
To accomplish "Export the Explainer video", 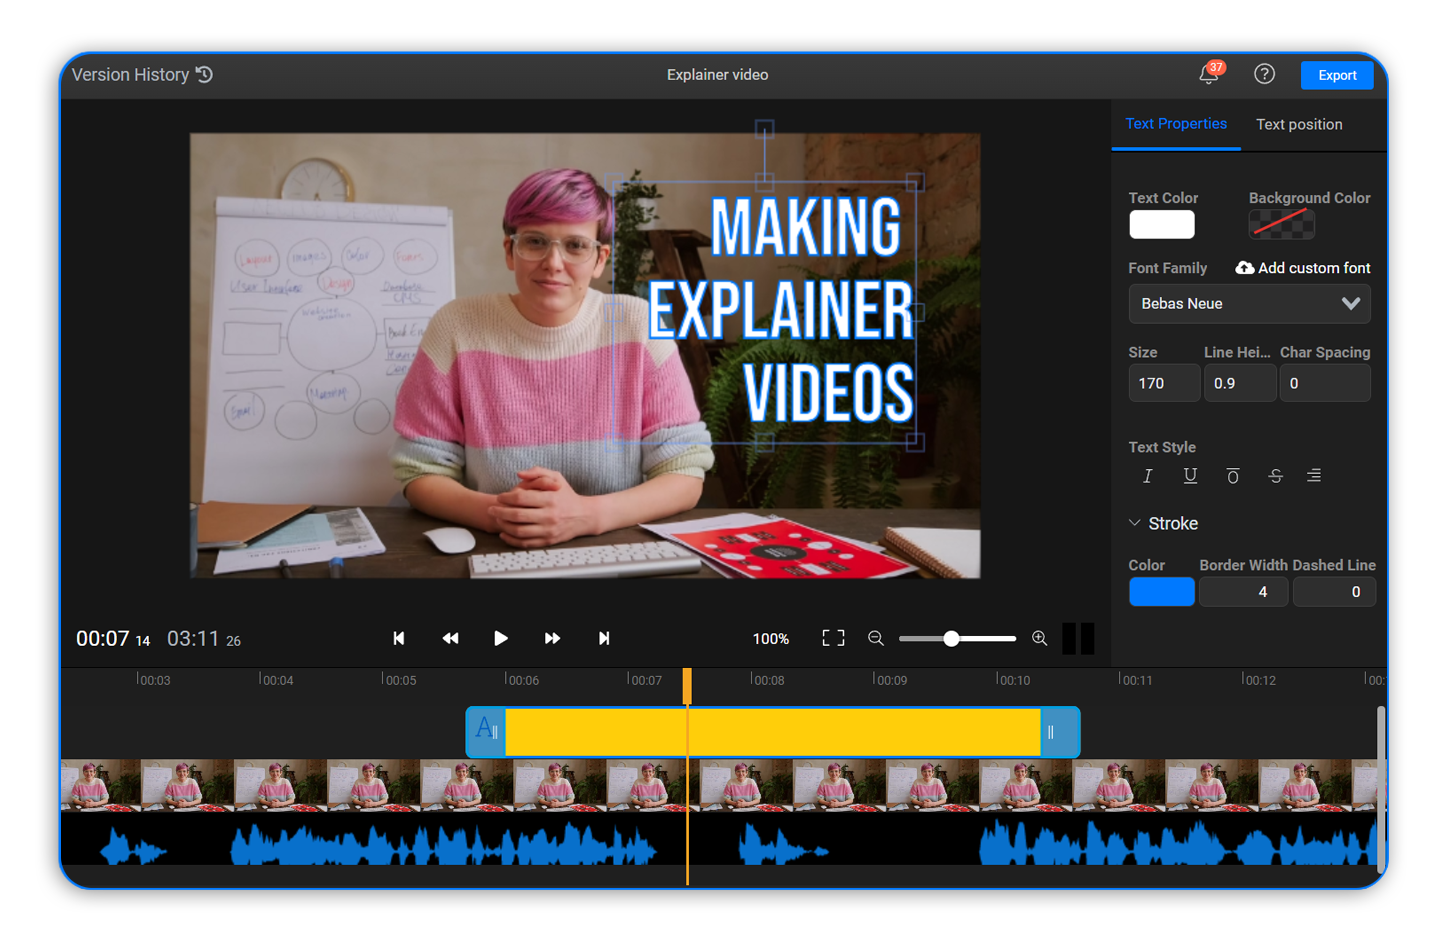I will [1337, 74].
